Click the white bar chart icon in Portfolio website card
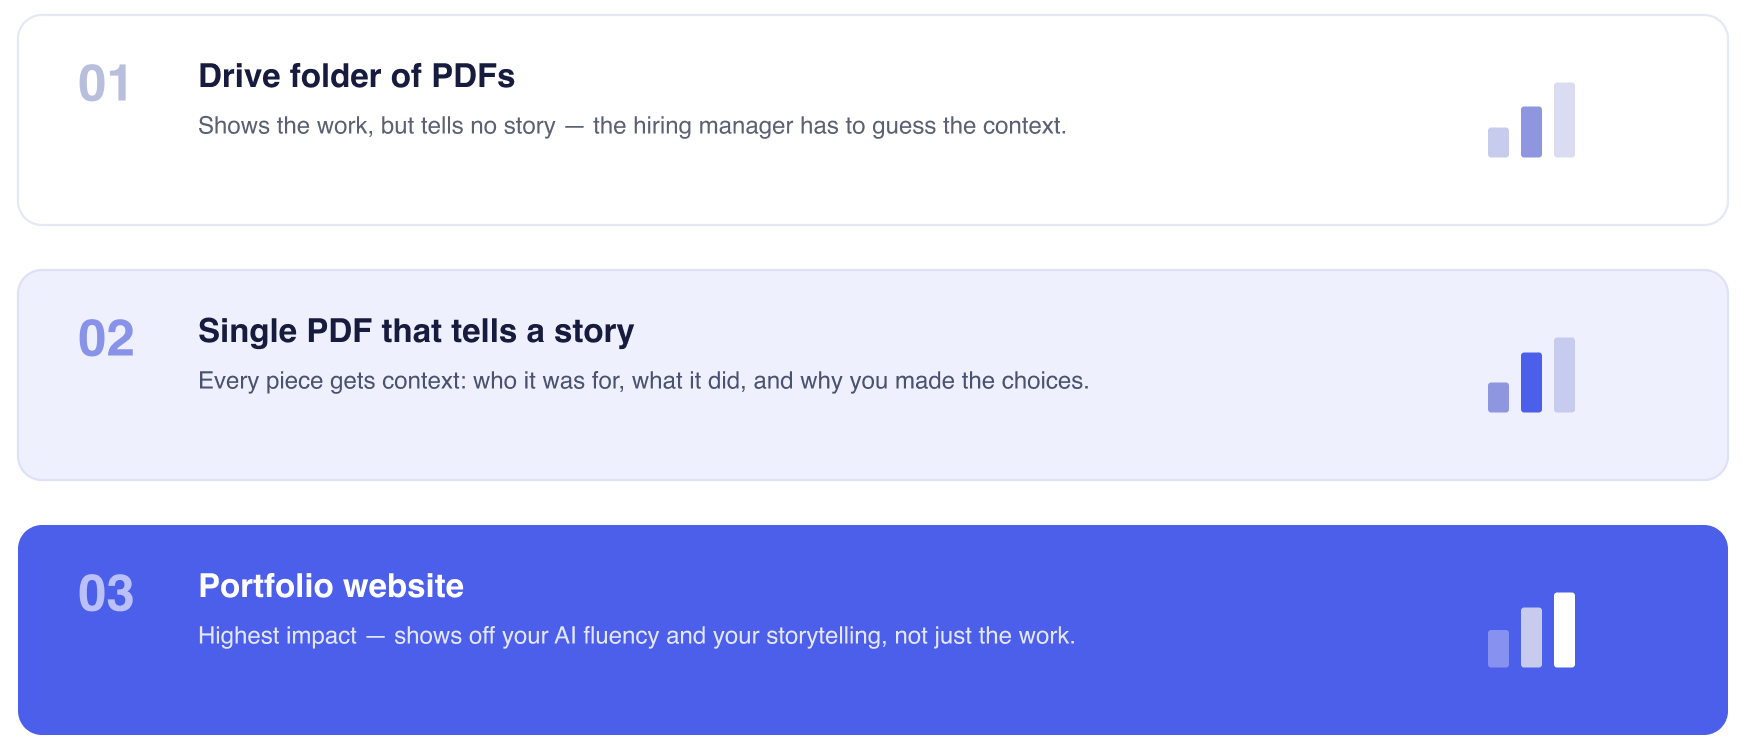The width and height of the screenshot is (1742, 750). [x=1531, y=630]
